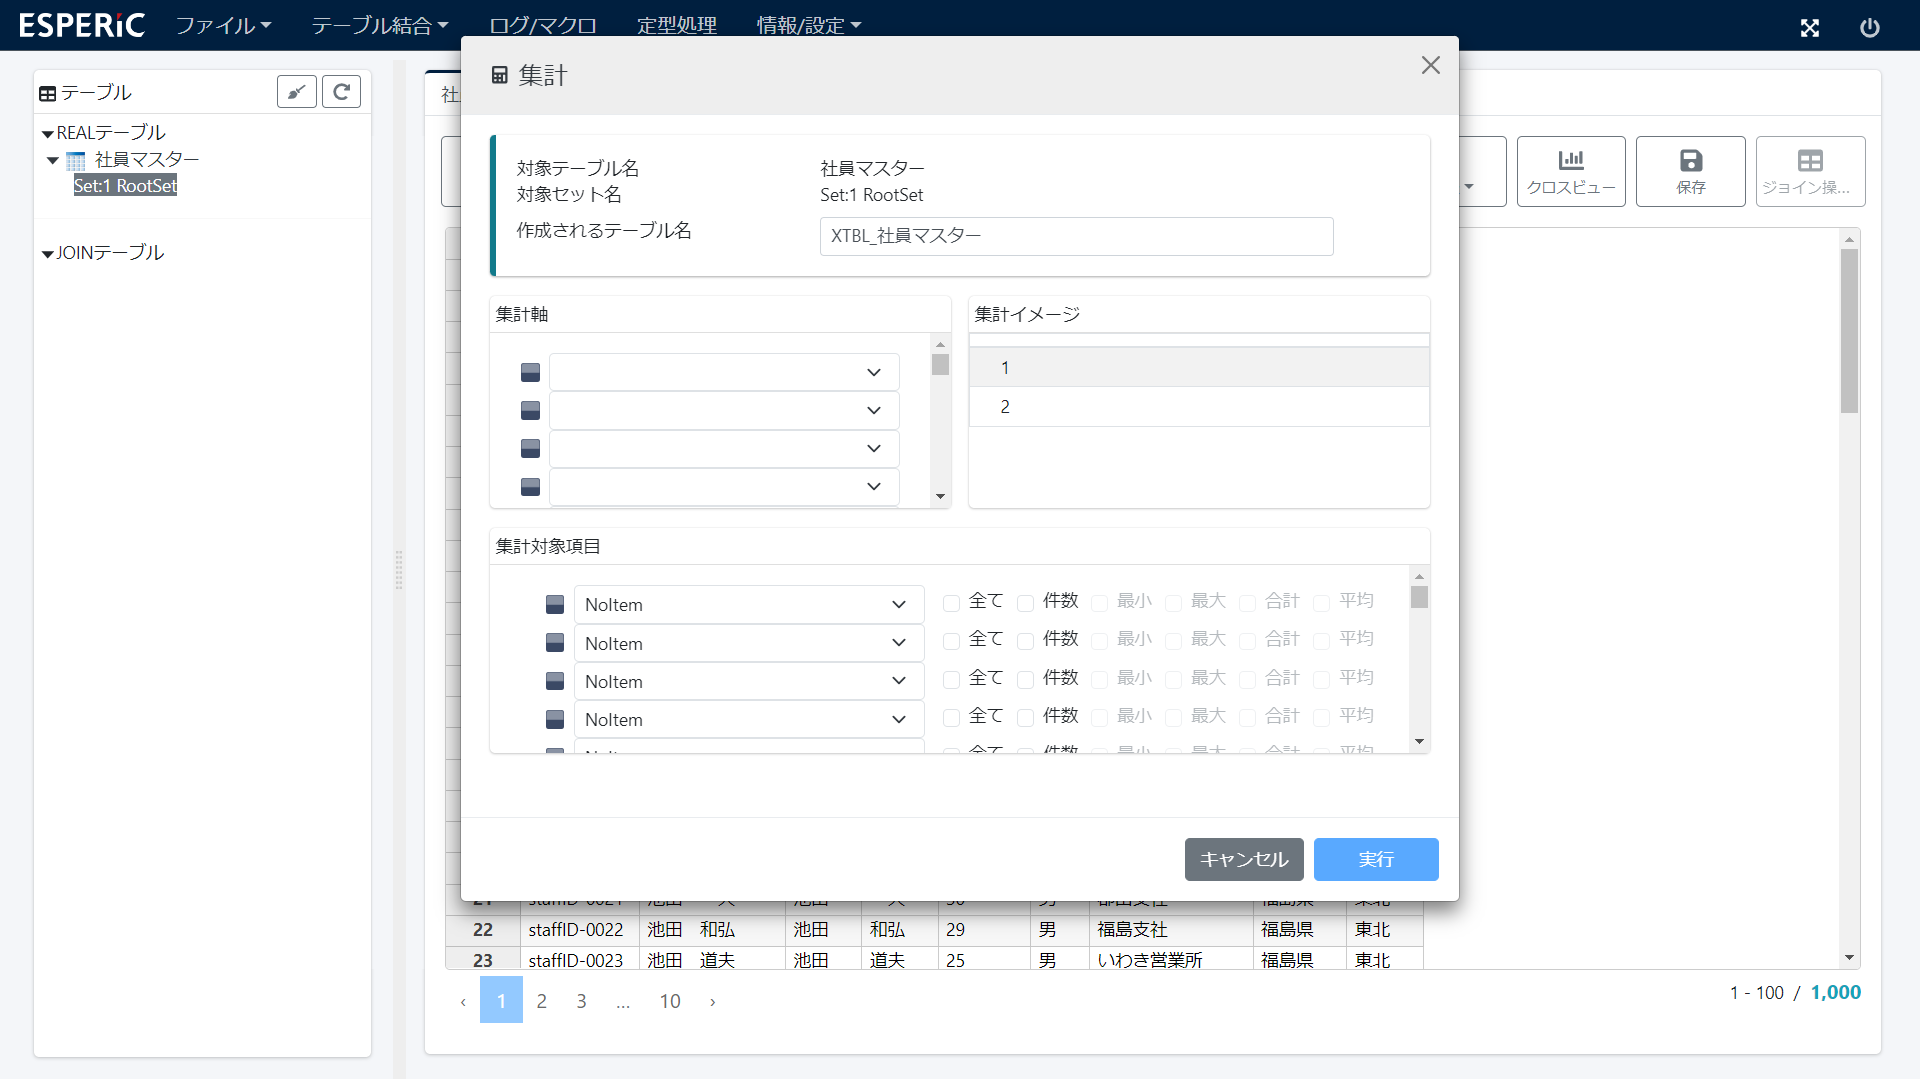Edit the 作成されるテーブル名 input field
The width and height of the screenshot is (1920, 1080).
(1076, 236)
